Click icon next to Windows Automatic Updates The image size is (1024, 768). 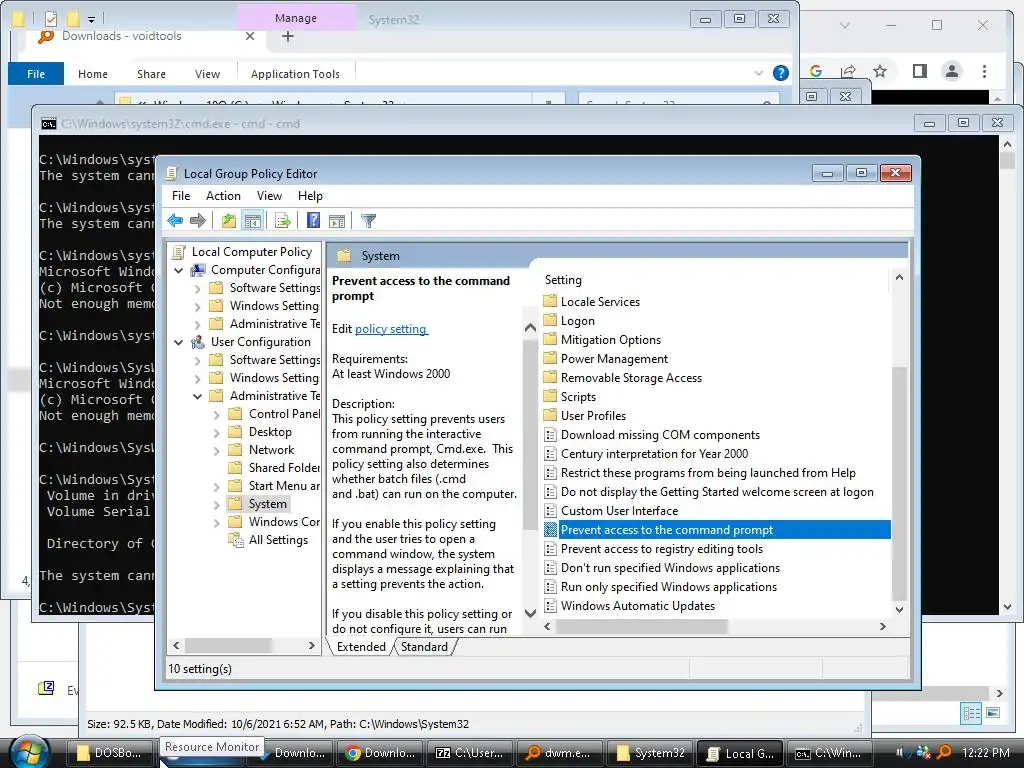[x=551, y=605]
